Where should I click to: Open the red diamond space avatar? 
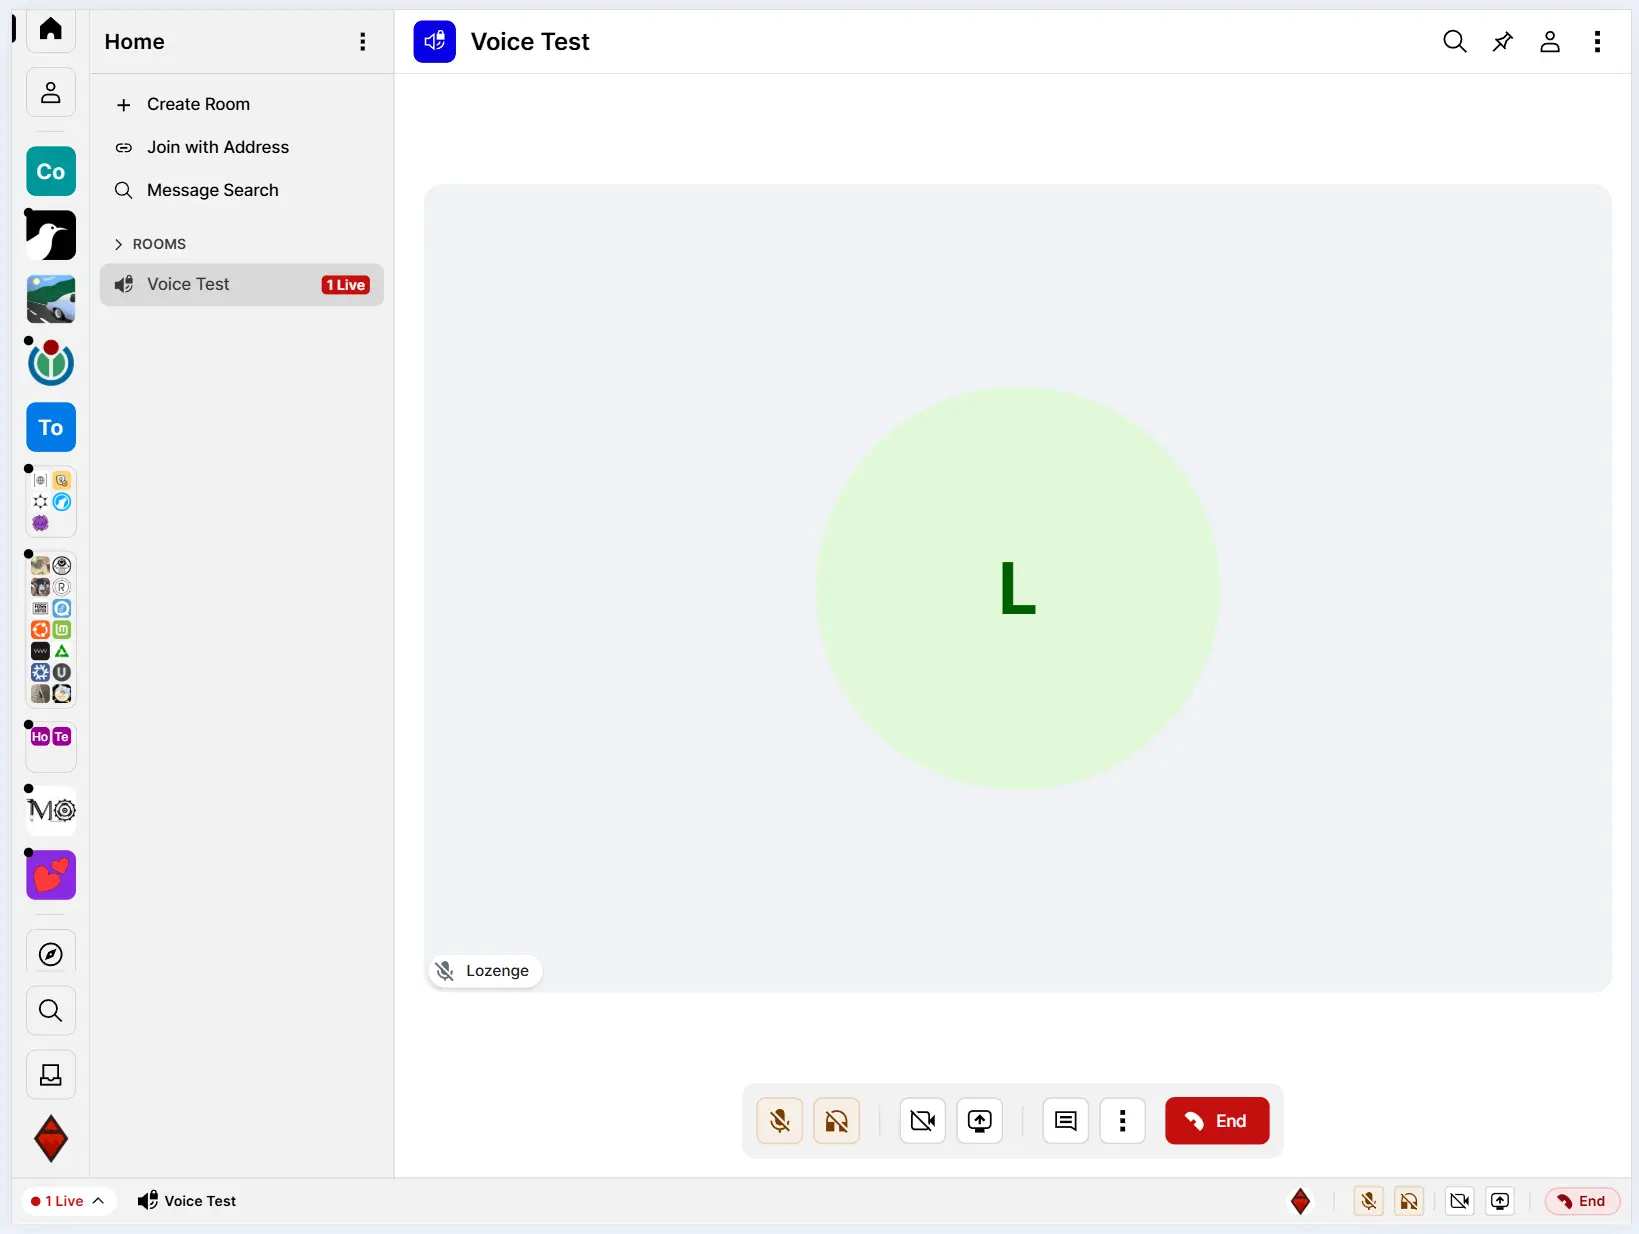coord(50,1139)
